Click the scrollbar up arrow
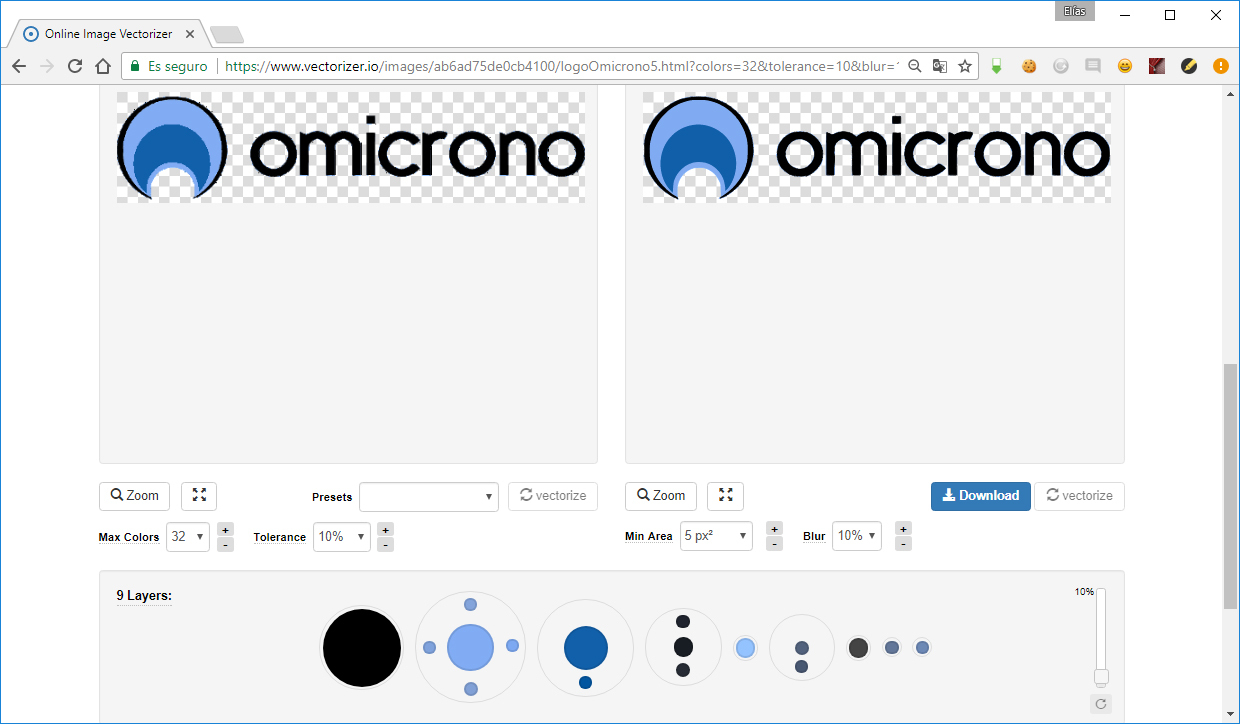The width and height of the screenshot is (1240, 724). pyautogui.click(x=1230, y=93)
